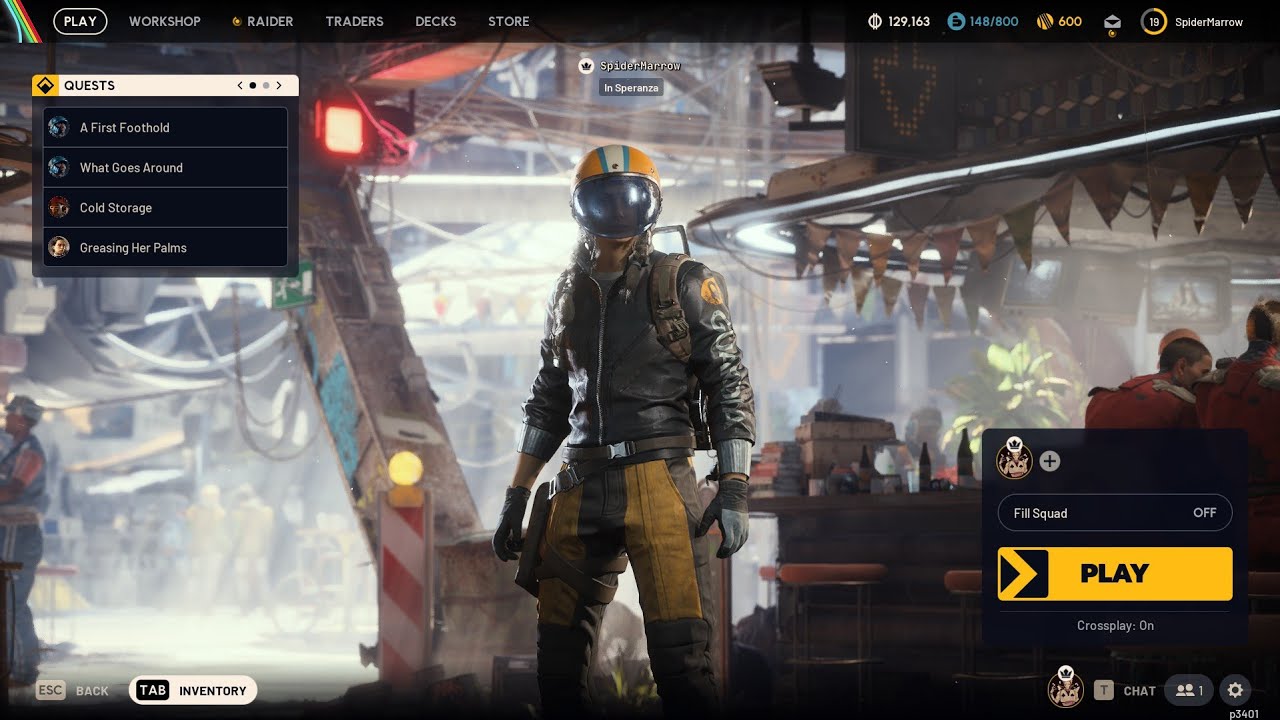The width and height of the screenshot is (1280, 720).
Task: Click the SpiderMarrow nameplate above character
Action: 640,66
